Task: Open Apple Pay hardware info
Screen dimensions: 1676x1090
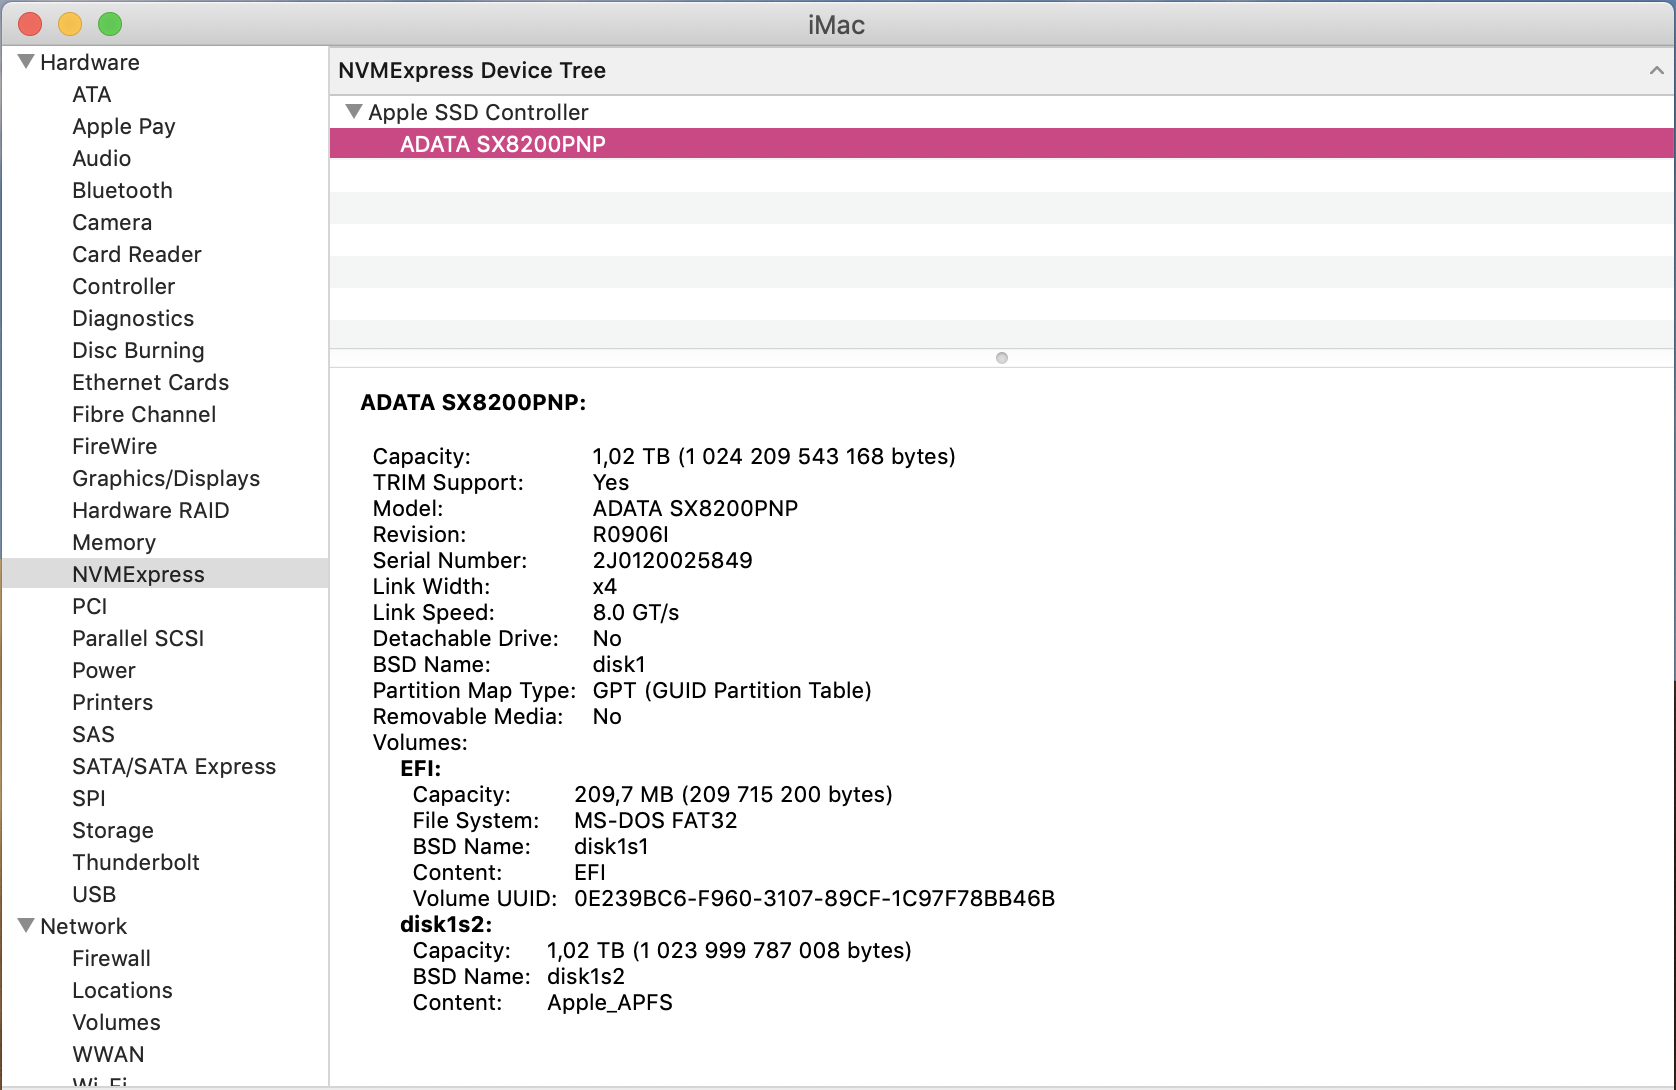Action: pos(124,126)
